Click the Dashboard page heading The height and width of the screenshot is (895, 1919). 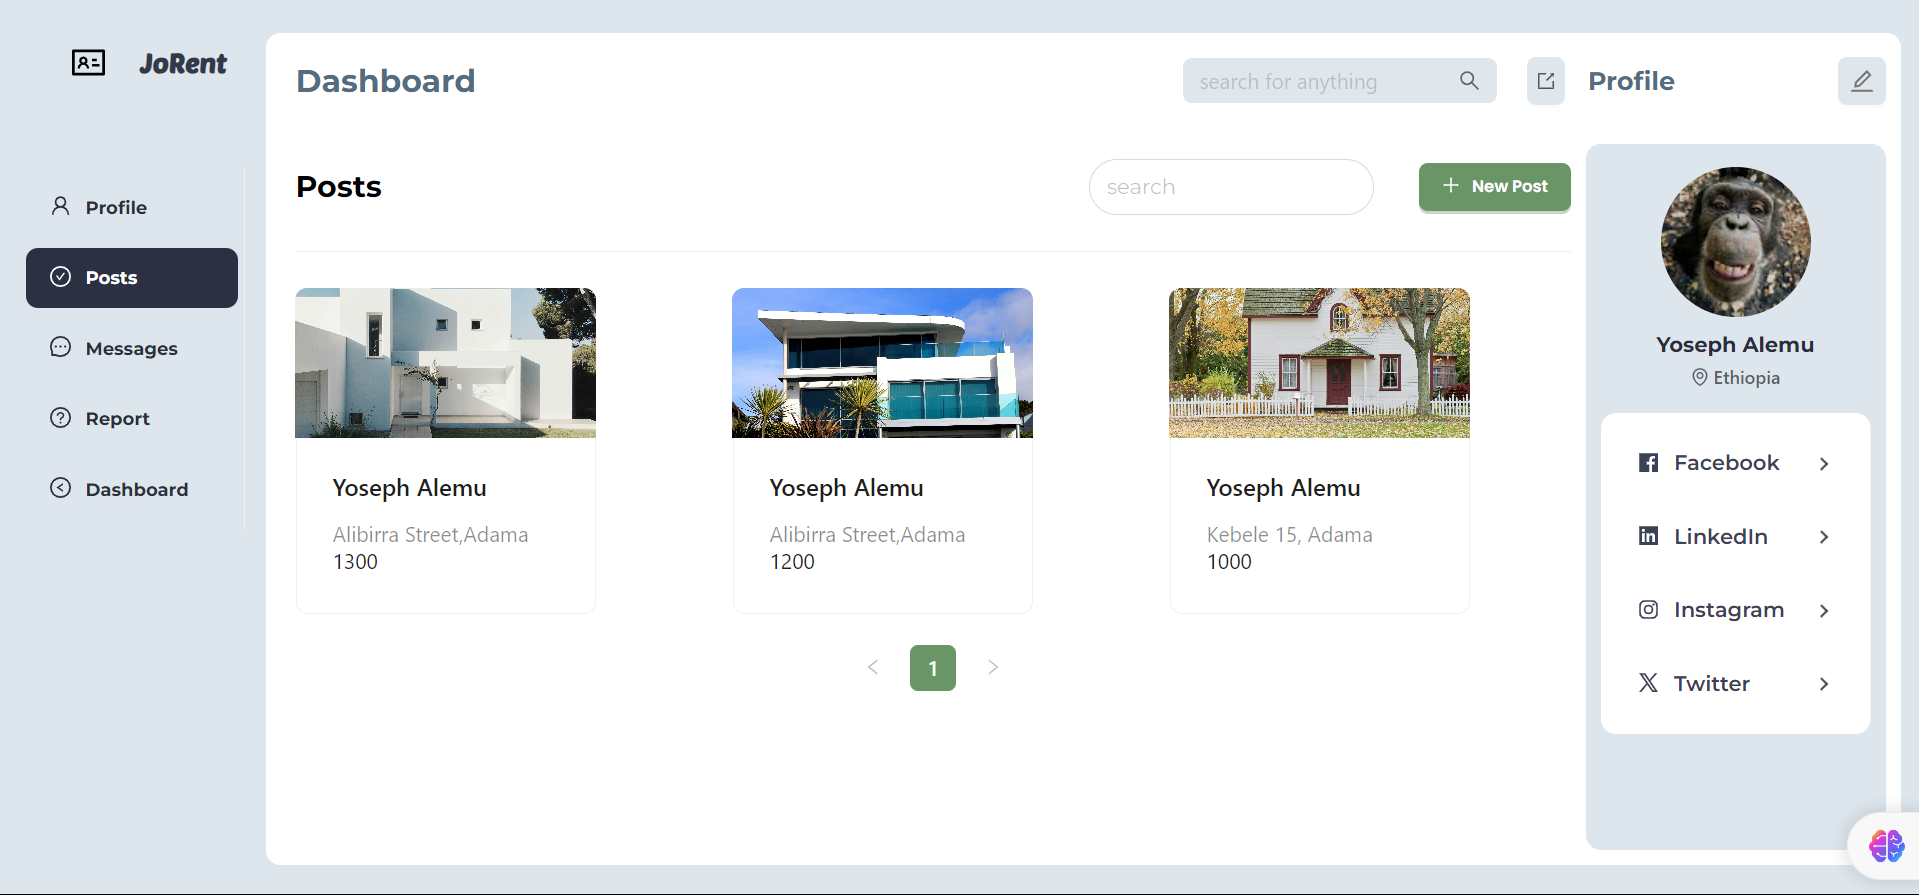click(x=386, y=81)
